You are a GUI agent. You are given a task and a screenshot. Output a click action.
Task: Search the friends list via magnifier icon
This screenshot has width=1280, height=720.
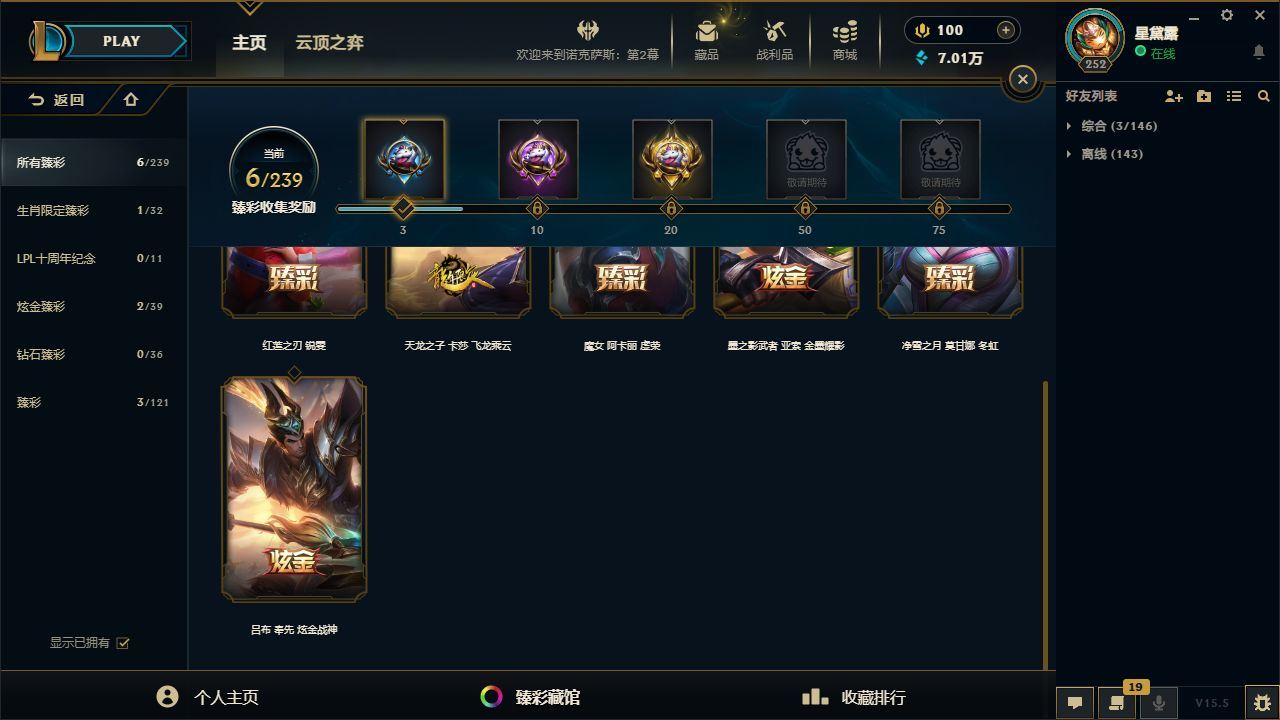click(1264, 96)
